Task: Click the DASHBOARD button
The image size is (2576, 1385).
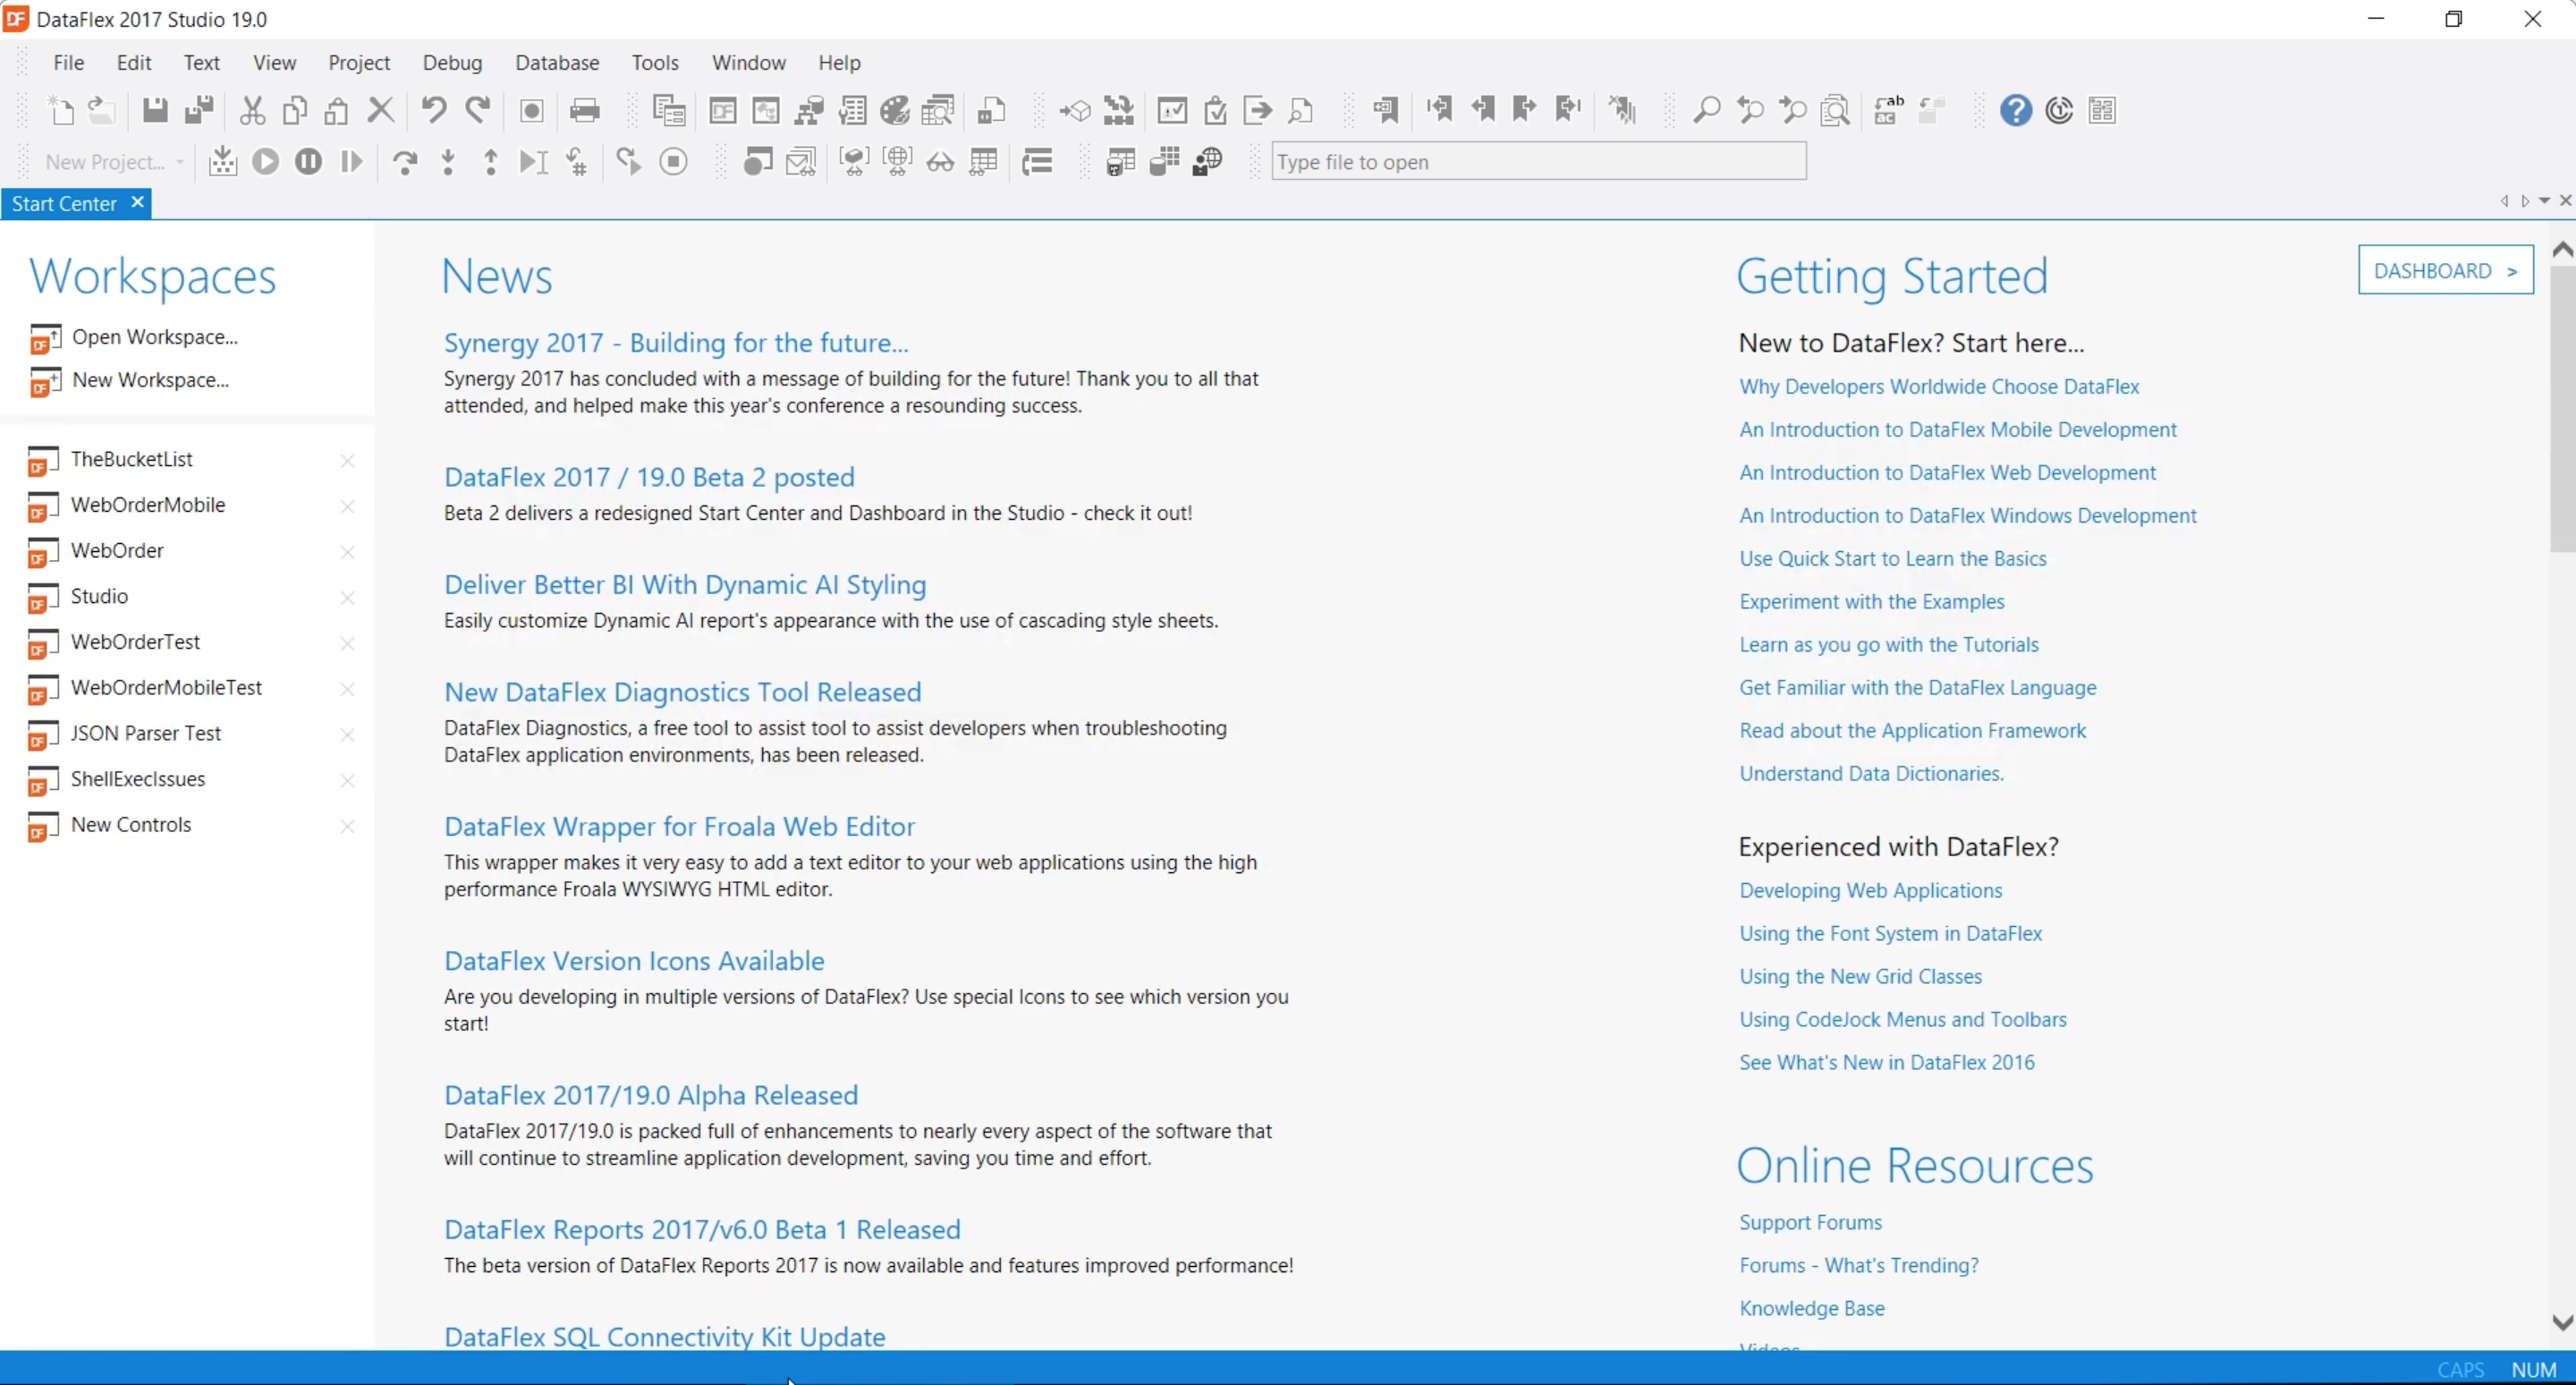Action: [x=2444, y=270]
